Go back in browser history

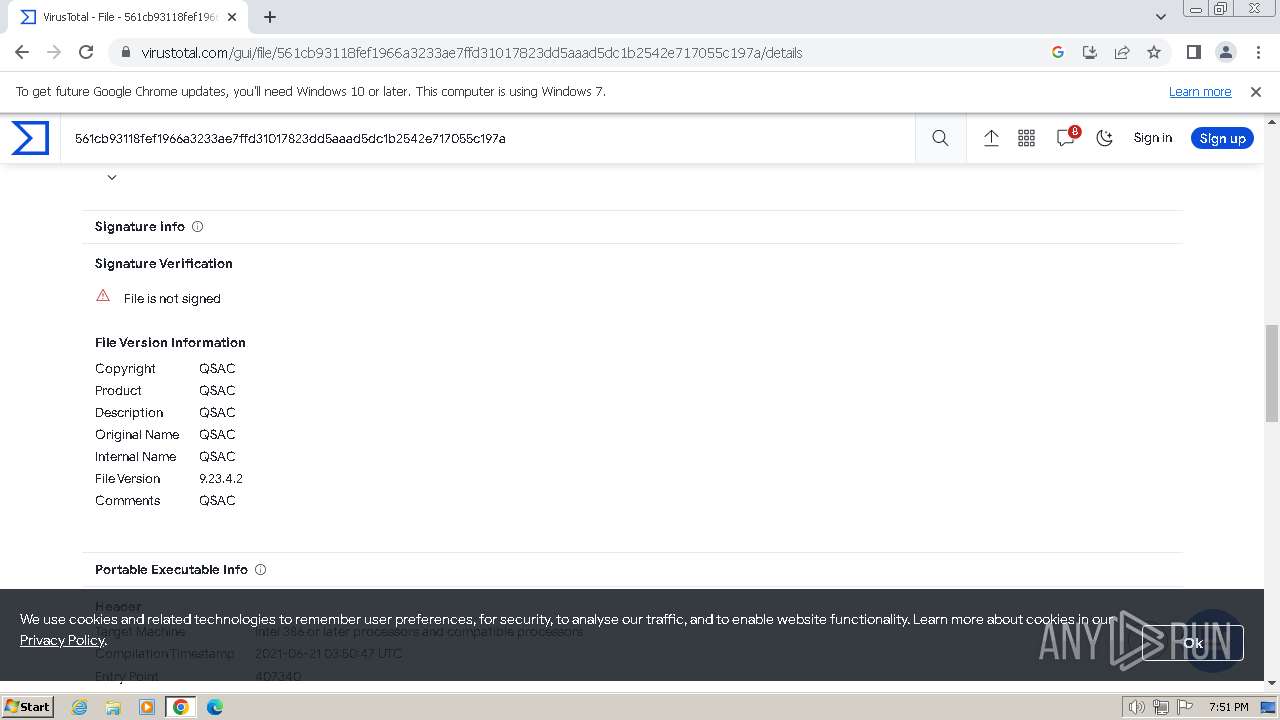pyautogui.click(x=22, y=52)
